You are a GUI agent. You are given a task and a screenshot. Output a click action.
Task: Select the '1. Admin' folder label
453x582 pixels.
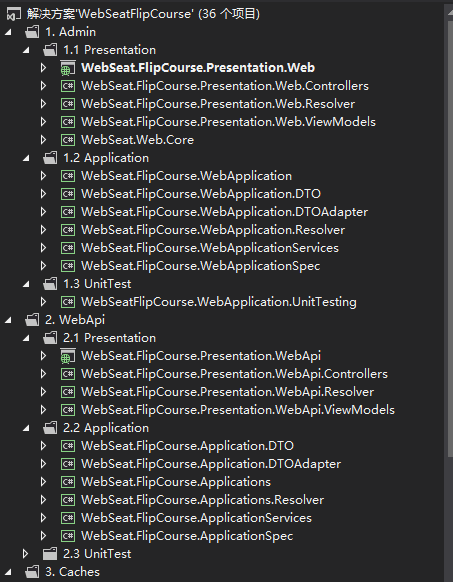[71, 32]
